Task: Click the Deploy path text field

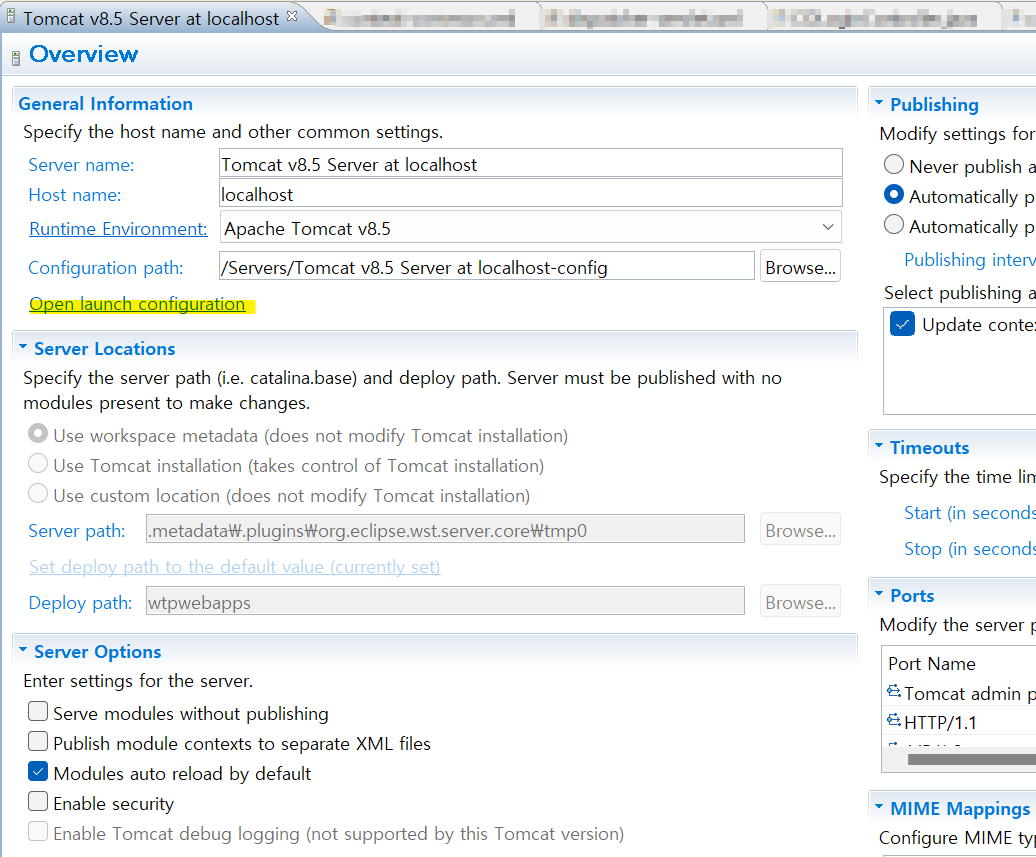Action: tap(445, 601)
